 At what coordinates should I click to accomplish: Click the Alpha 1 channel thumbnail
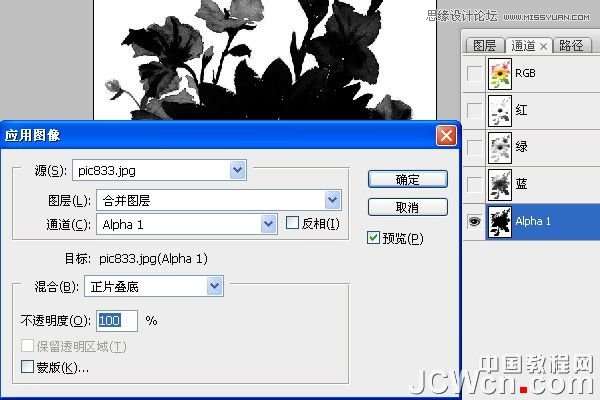pyautogui.click(x=500, y=222)
